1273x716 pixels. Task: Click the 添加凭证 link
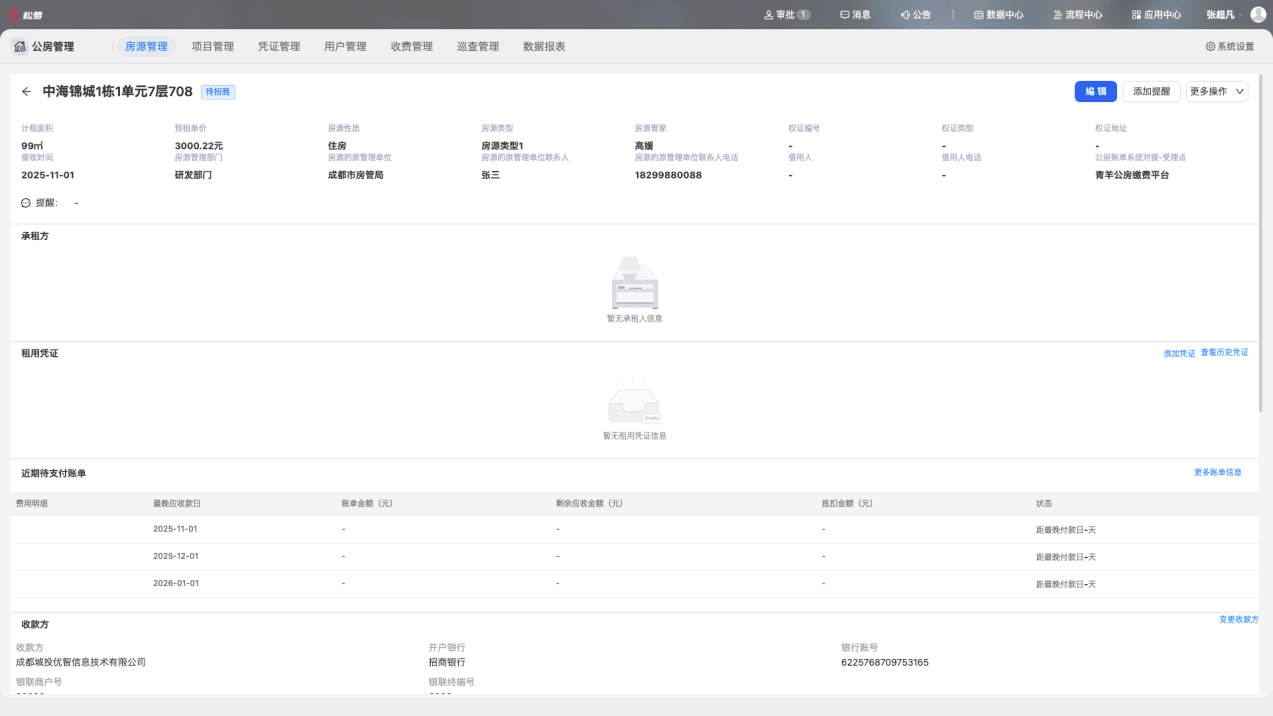[x=1179, y=353]
